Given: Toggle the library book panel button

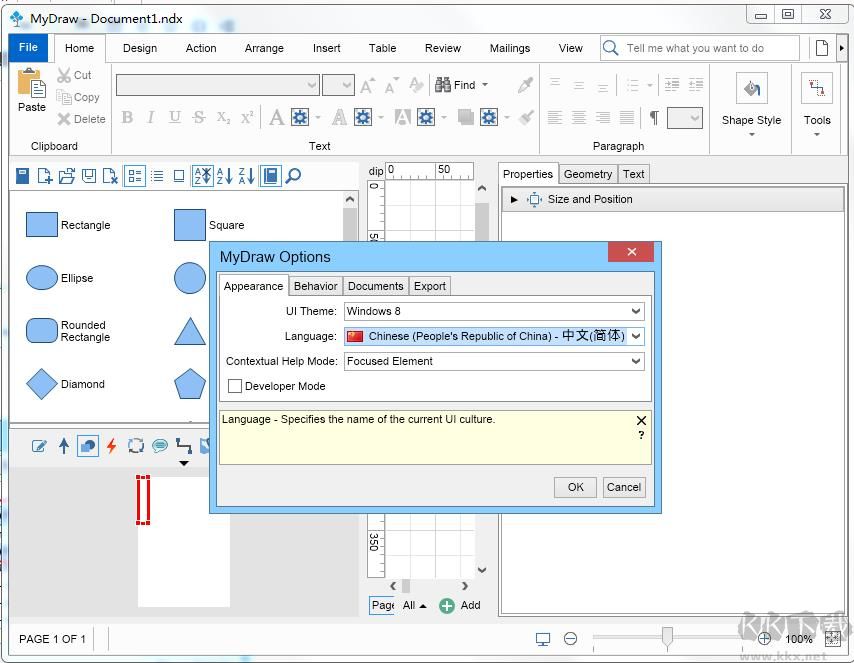Looking at the screenshot, I should [270, 176].
